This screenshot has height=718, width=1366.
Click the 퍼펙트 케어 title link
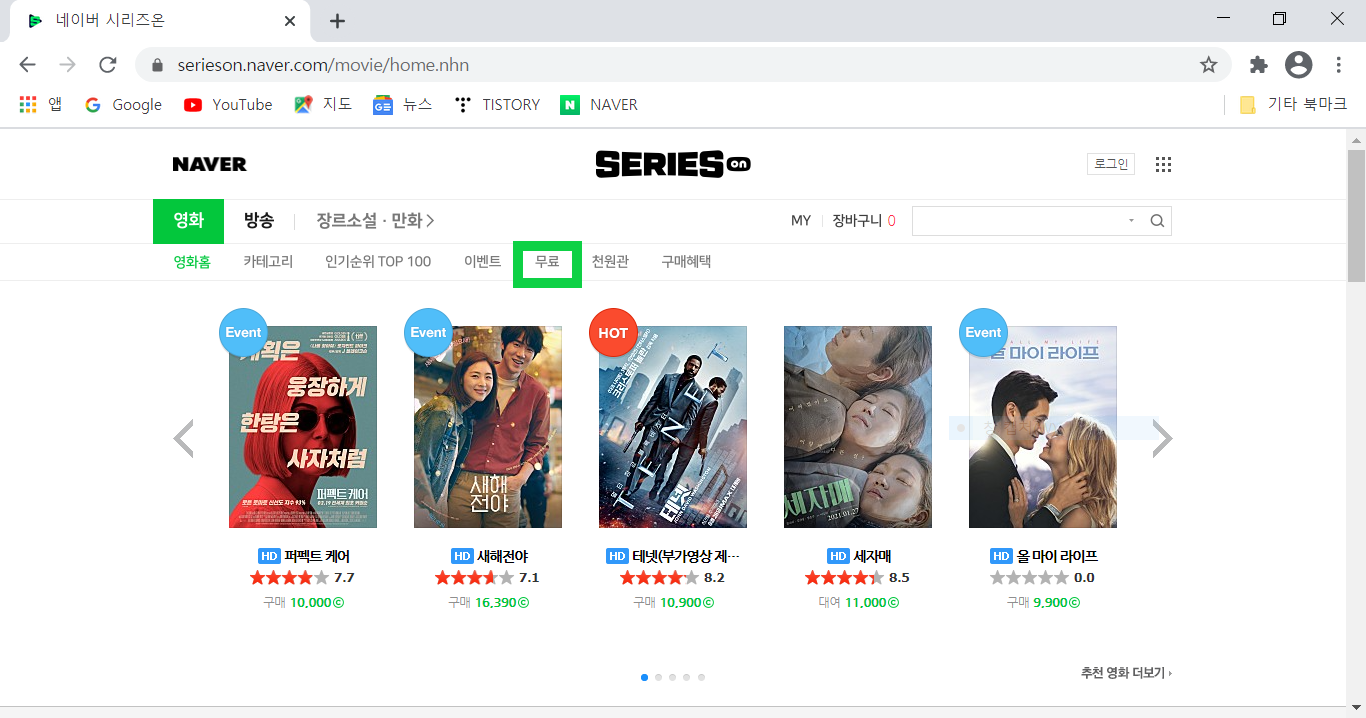[x=317, y=556]
